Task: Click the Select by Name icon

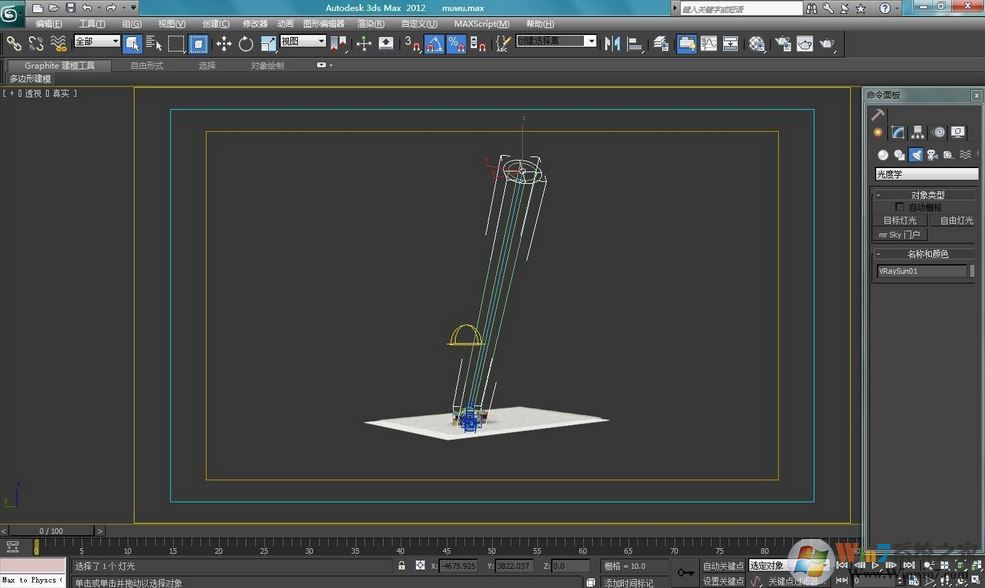Action: pos(154,43)
